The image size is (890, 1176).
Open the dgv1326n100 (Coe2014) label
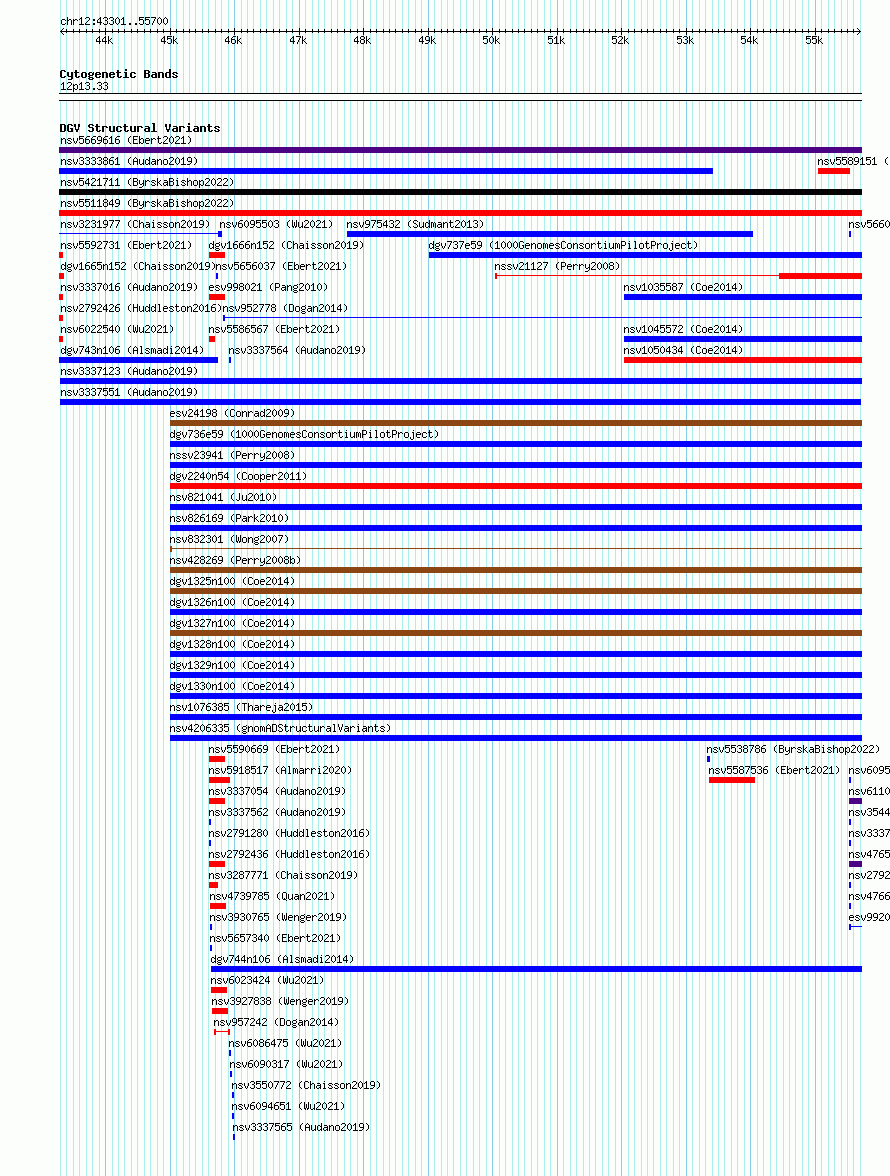point(232,602)
